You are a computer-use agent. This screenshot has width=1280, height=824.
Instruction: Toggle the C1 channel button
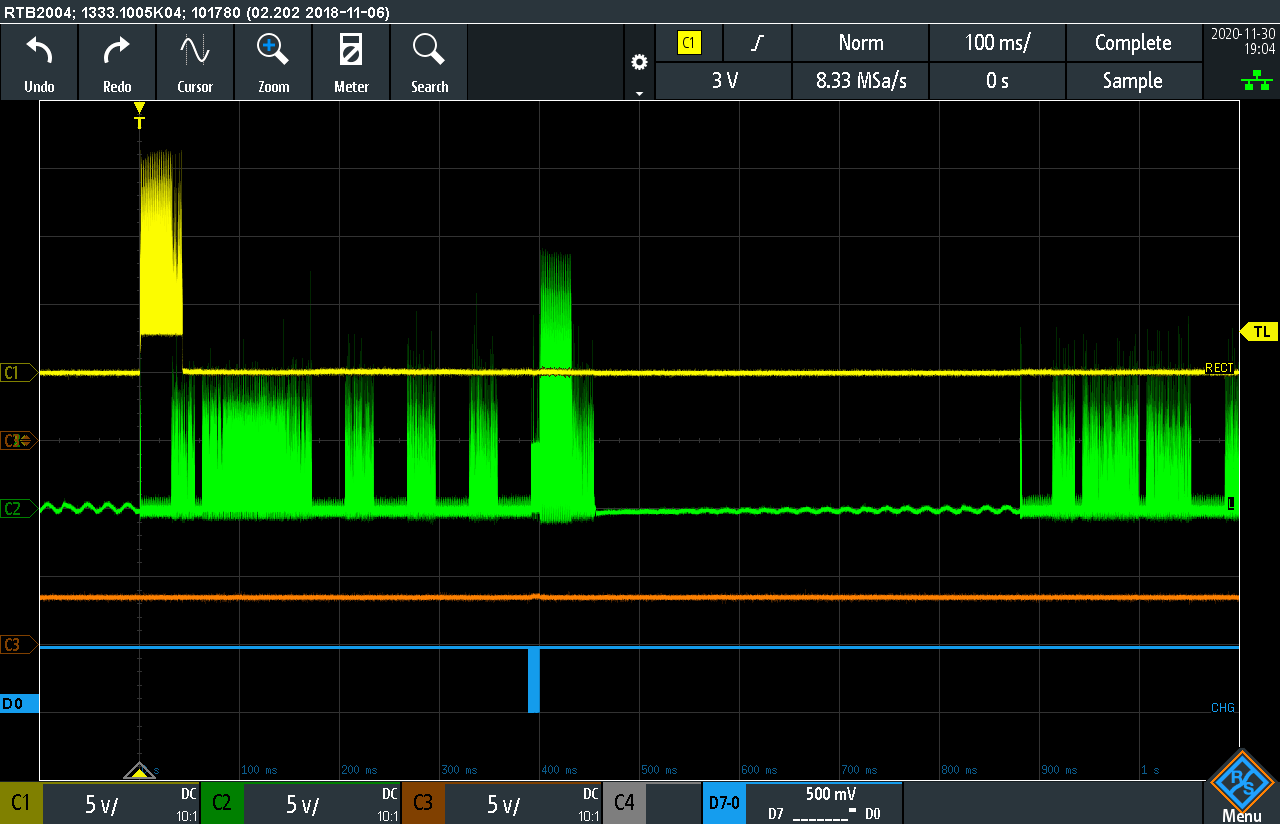click(x=21, y=803)
